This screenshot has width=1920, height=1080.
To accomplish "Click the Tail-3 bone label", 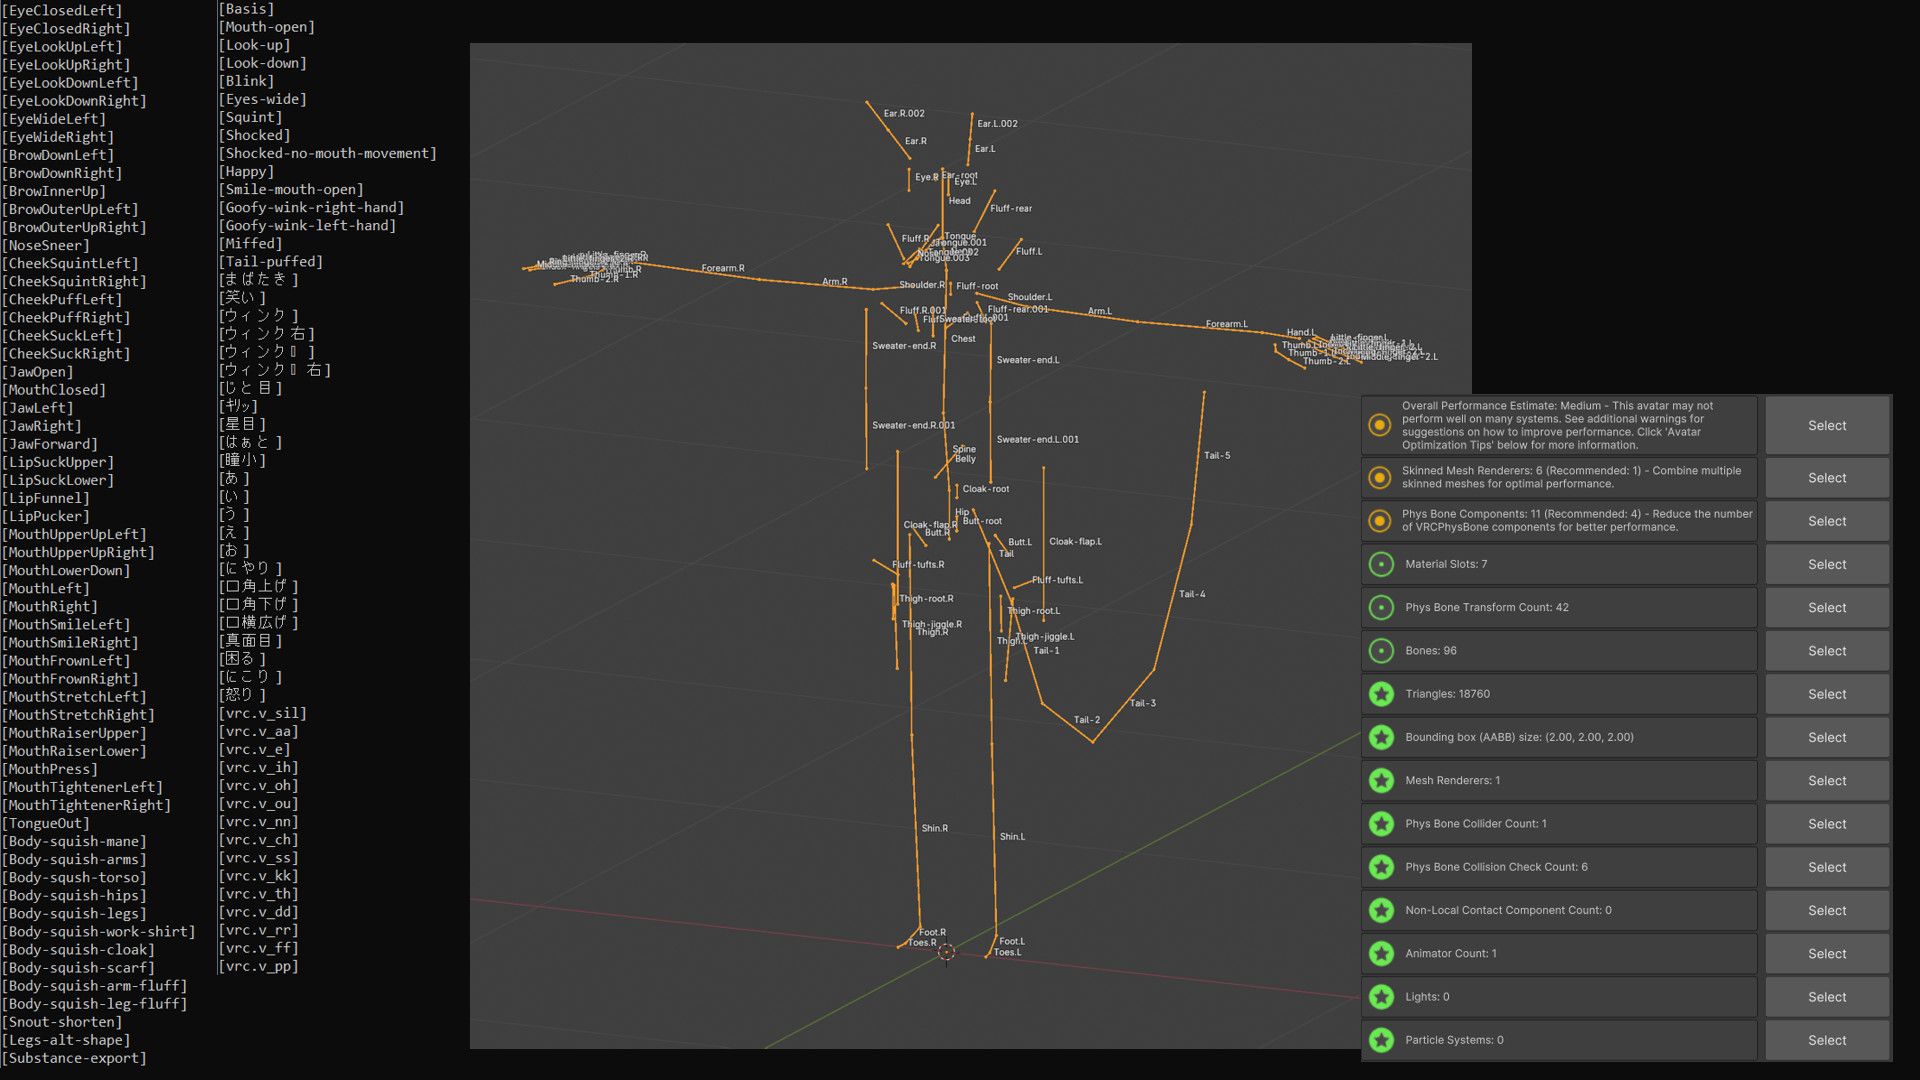I will pyautogui.click(x=1143, y=704).
